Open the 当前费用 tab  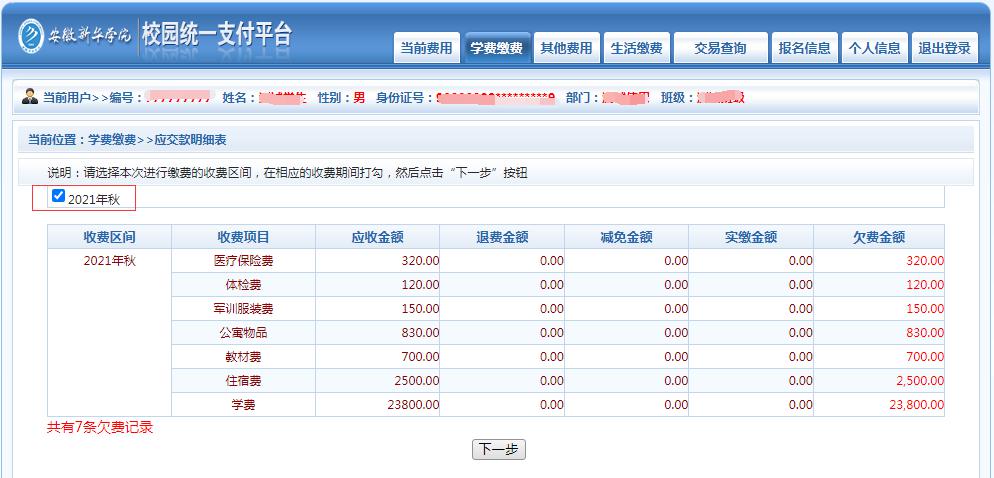click(x=426, y=48)
